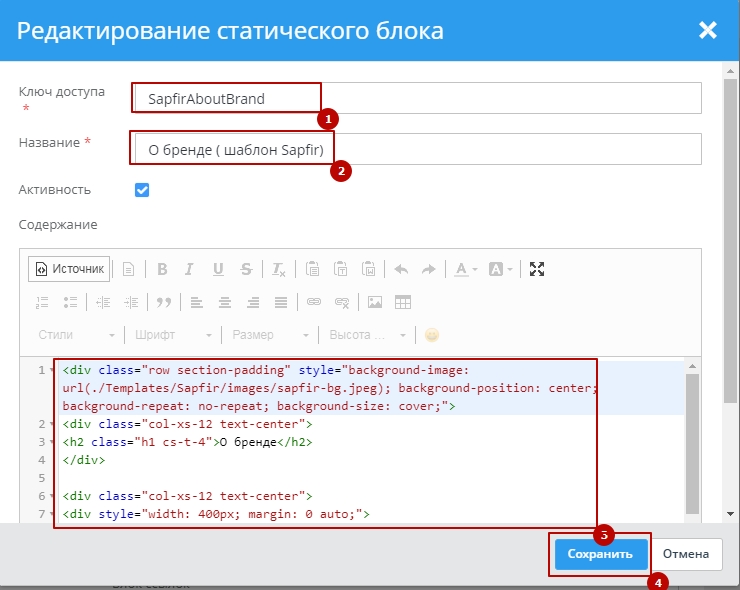This screenshot has height=590, width=740.
Task: Open the Размер font size dropdown
Action: tap(268, 335)
